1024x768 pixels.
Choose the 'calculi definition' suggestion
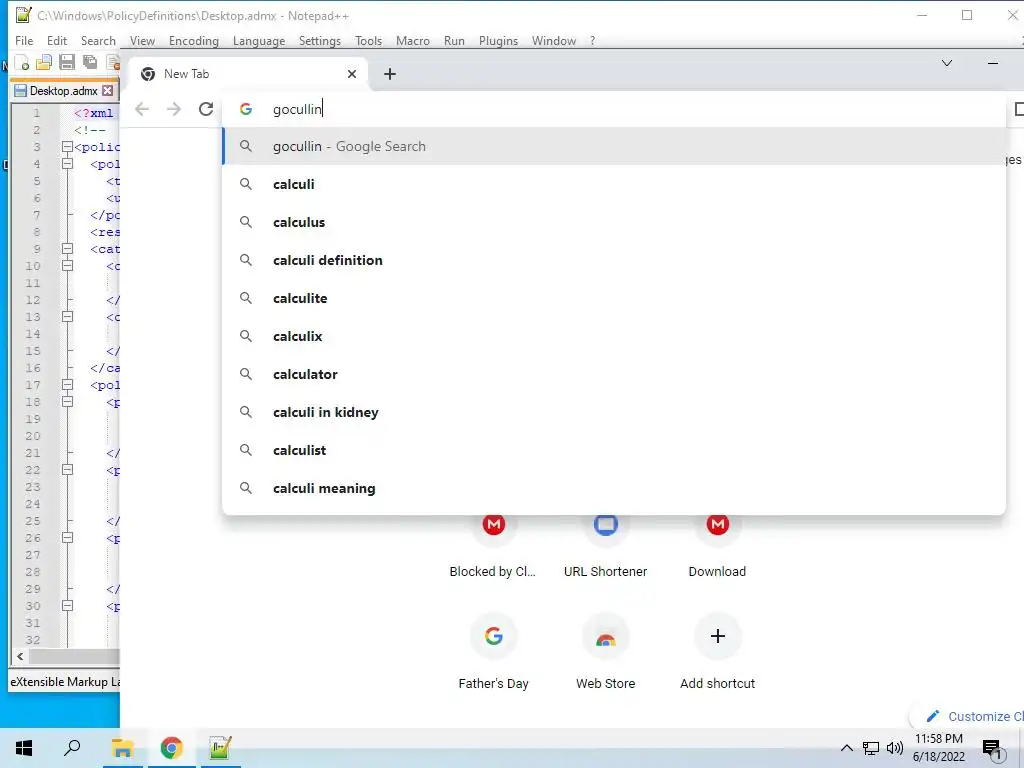tap(614, 260)
